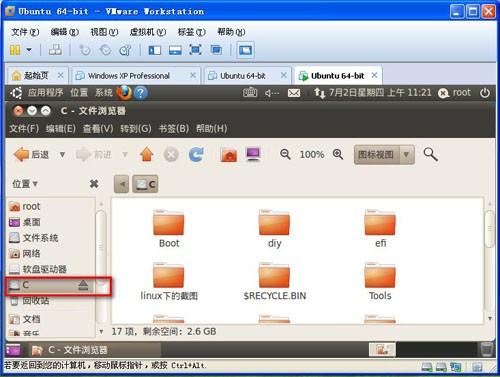Image resolution: width=500 pixels, height=377 pixels.
Task: Open VMware 虚拟机(V) menu
Action: [x=148, y=32]
